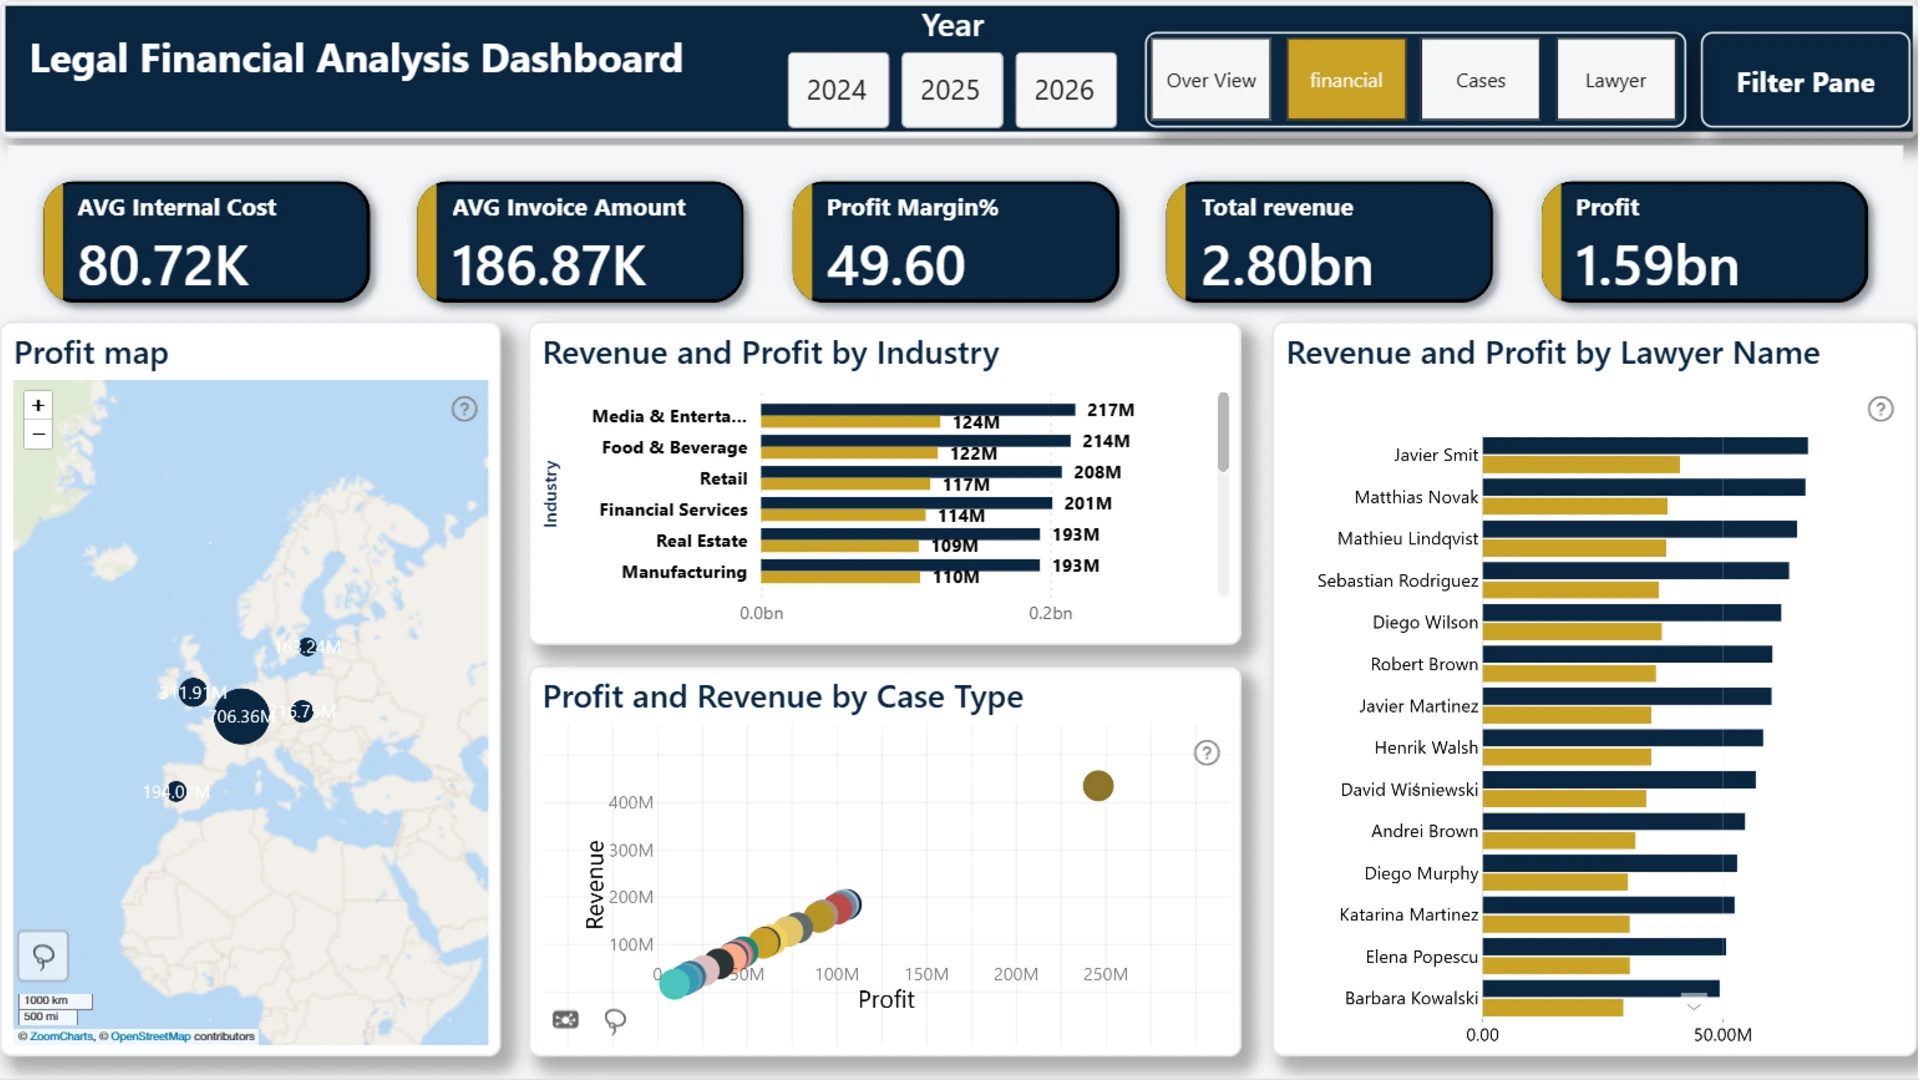Select the Media & Entertainment 217M revenue bar

click(917, 409)
